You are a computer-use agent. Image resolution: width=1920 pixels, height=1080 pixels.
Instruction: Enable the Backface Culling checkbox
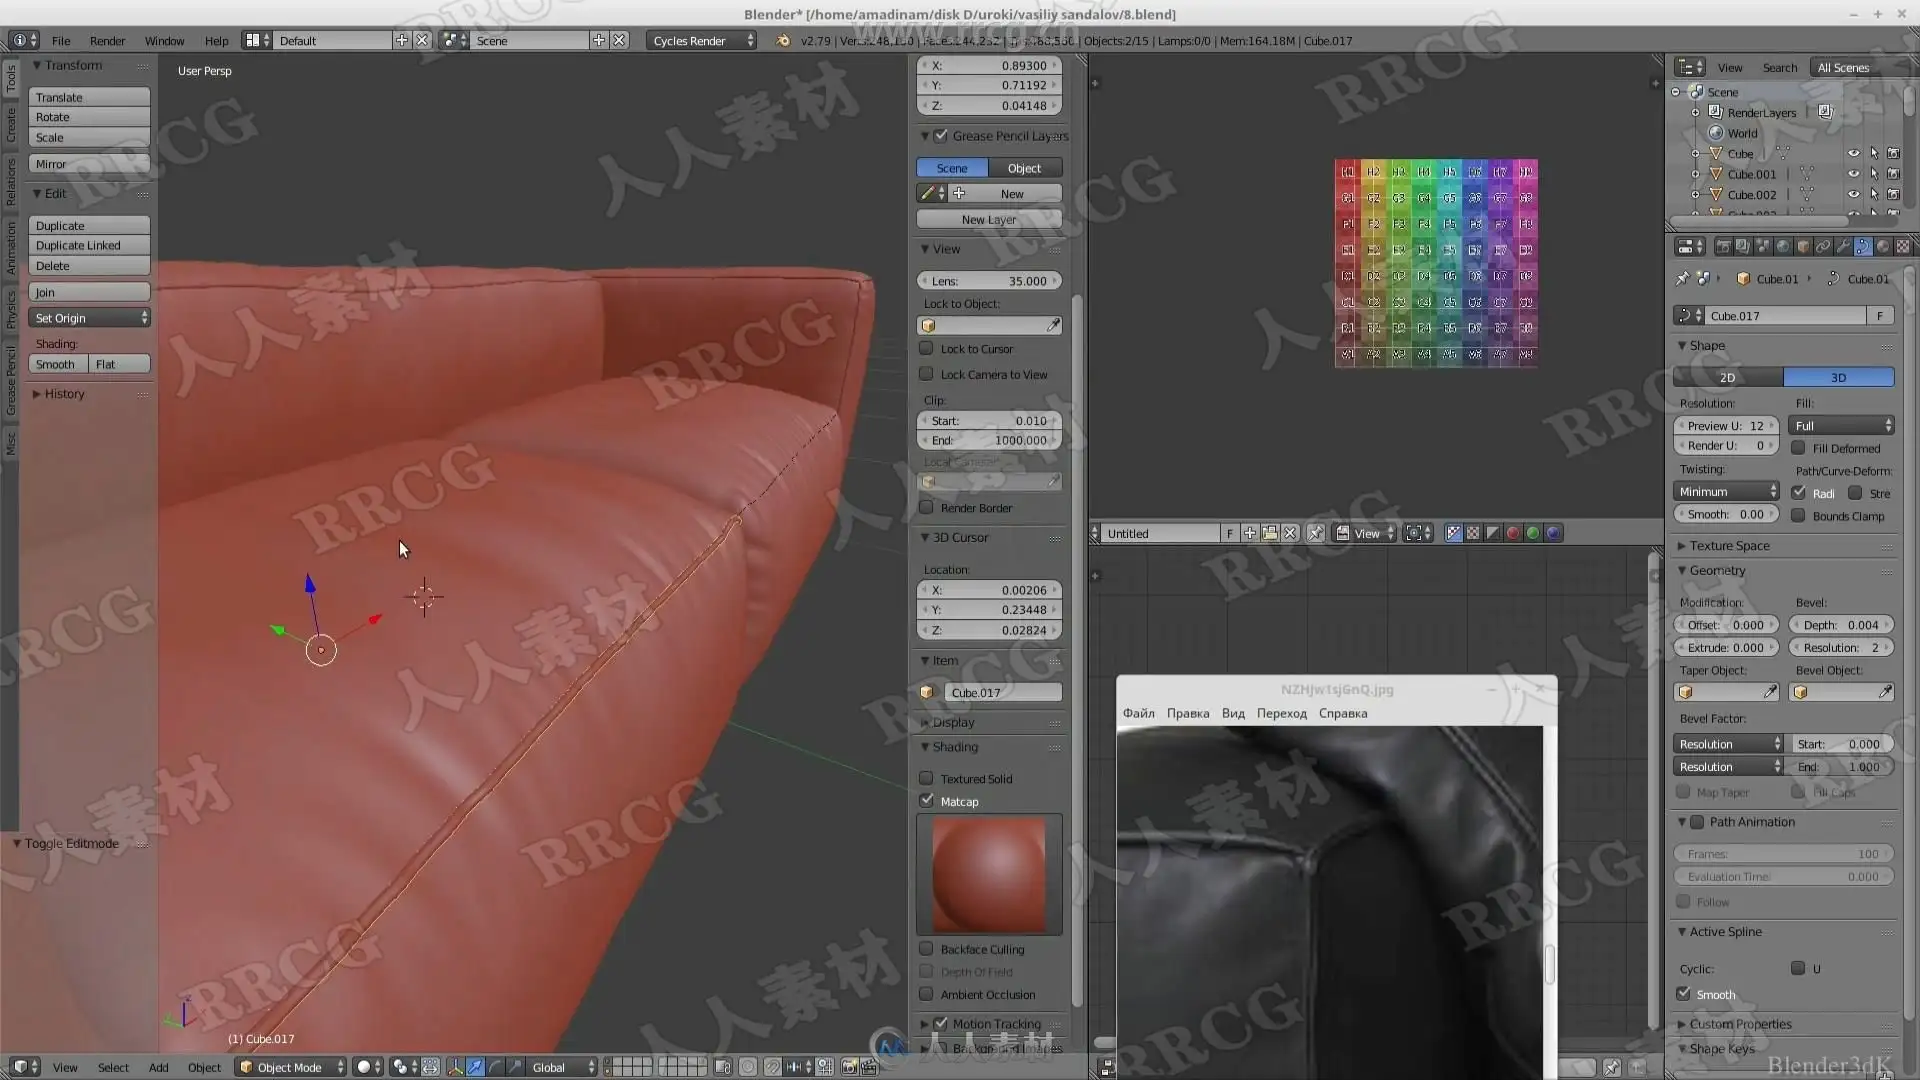927,949
